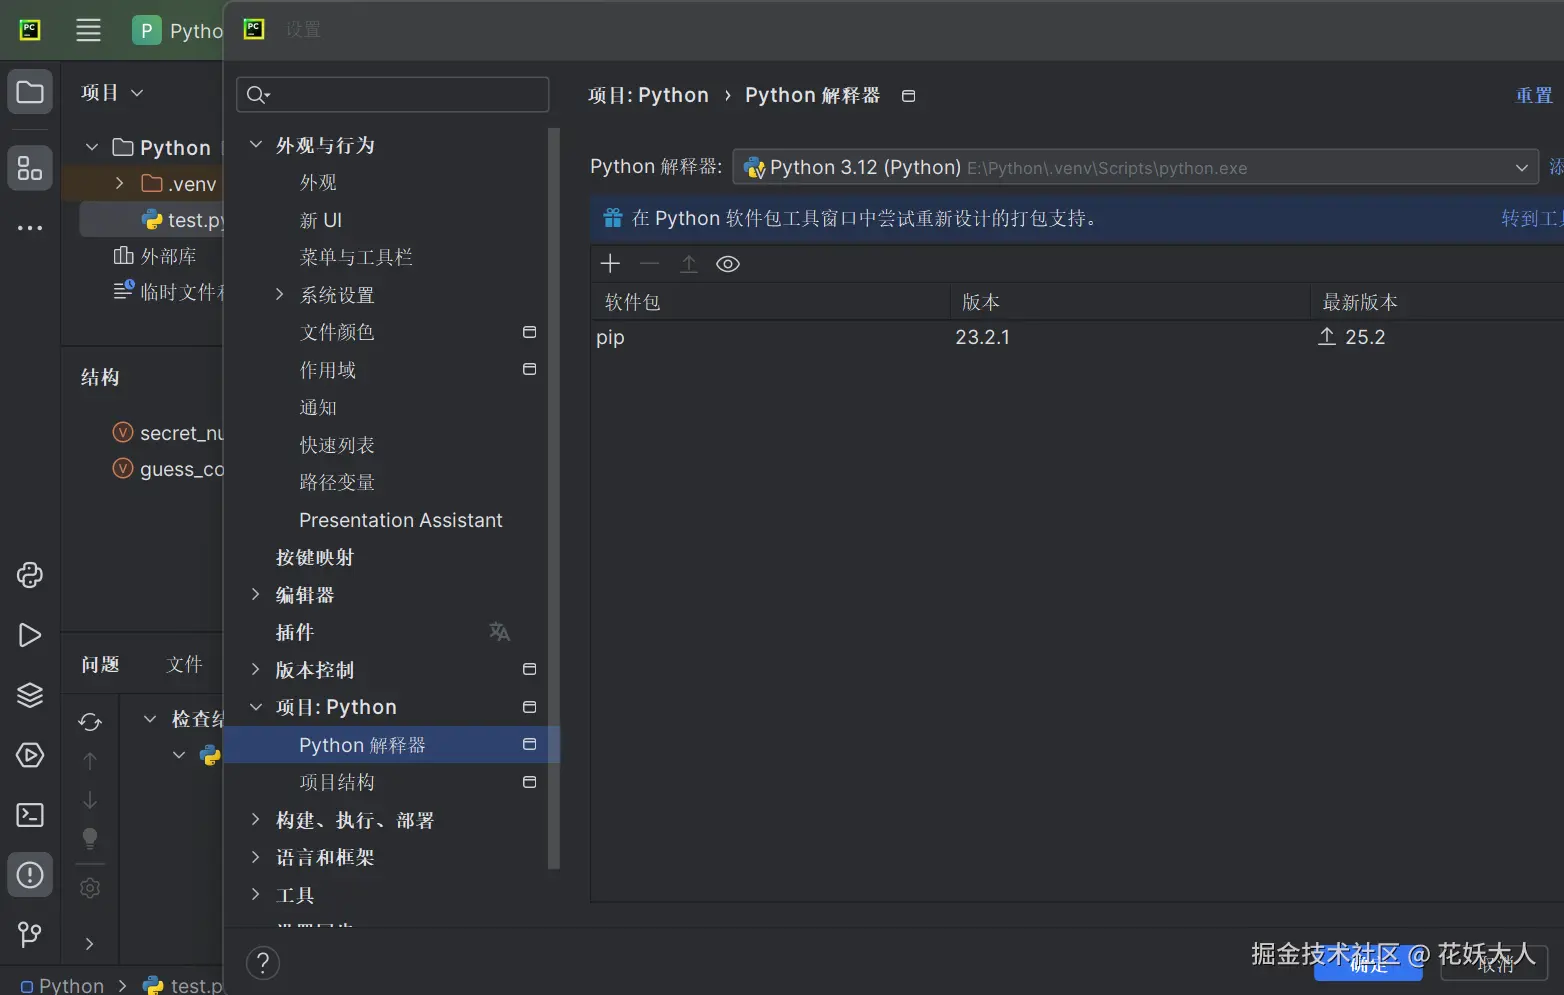
Task: Toggle show early releases eye icon
Action: [x=728, y=264]
